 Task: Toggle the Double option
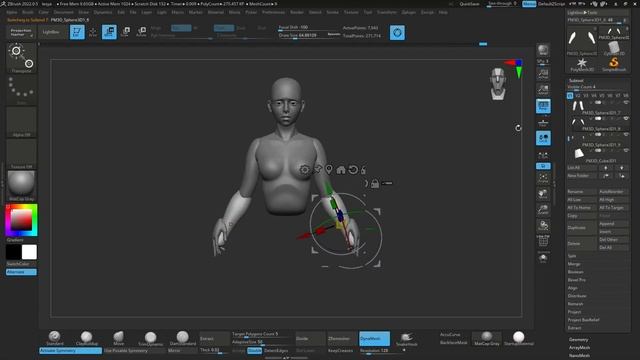[254, 351]
